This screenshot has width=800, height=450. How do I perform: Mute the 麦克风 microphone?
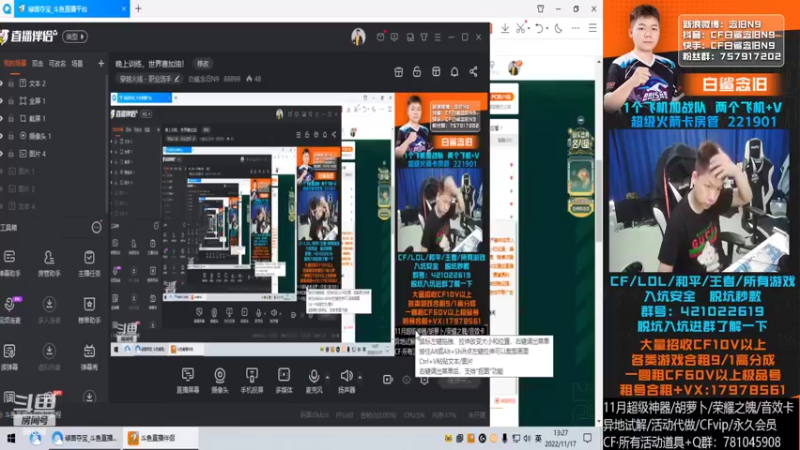point(314,380)
